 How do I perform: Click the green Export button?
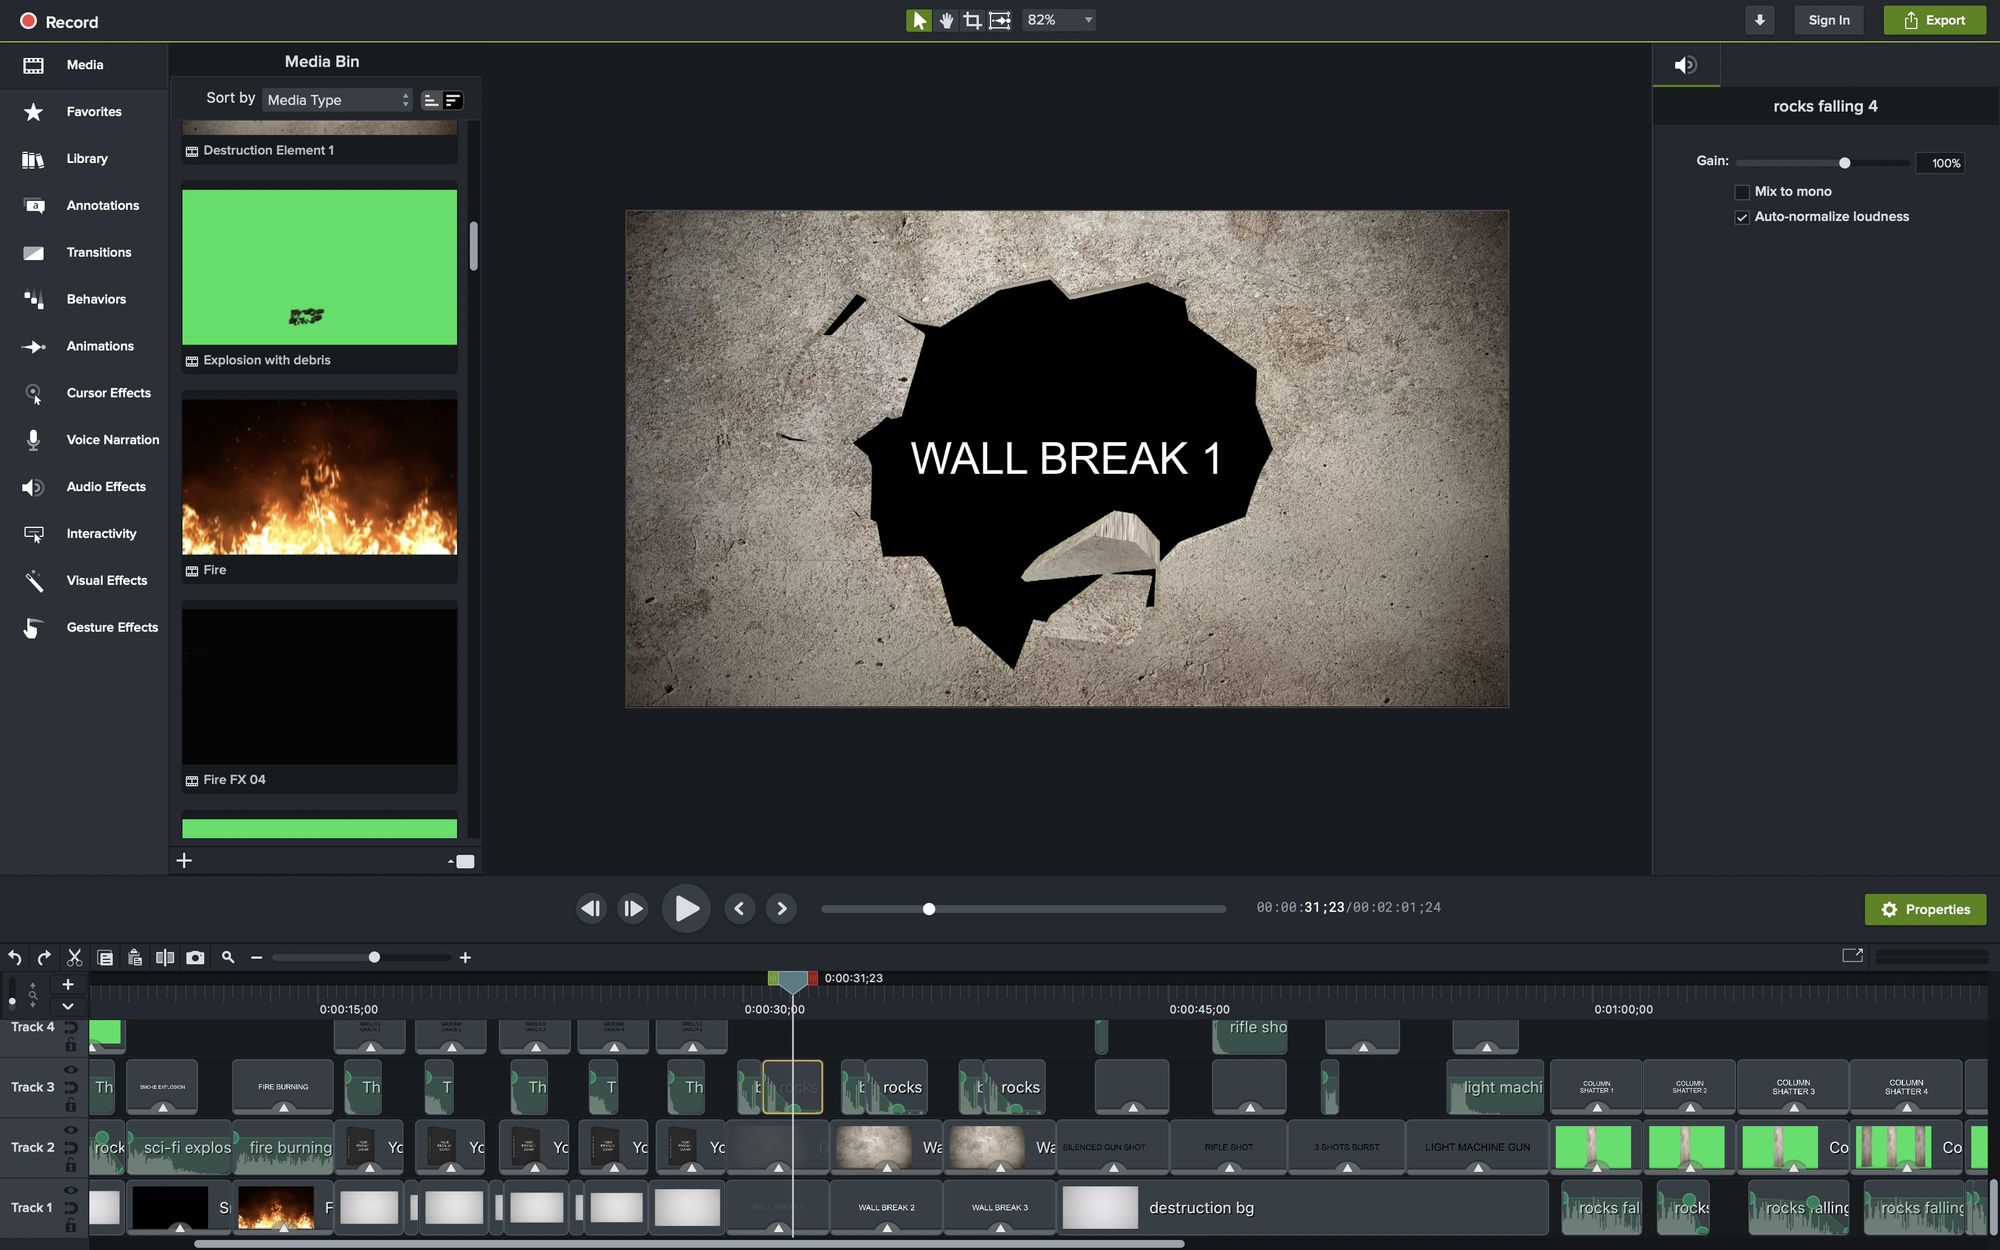(x=1935, y=20)
